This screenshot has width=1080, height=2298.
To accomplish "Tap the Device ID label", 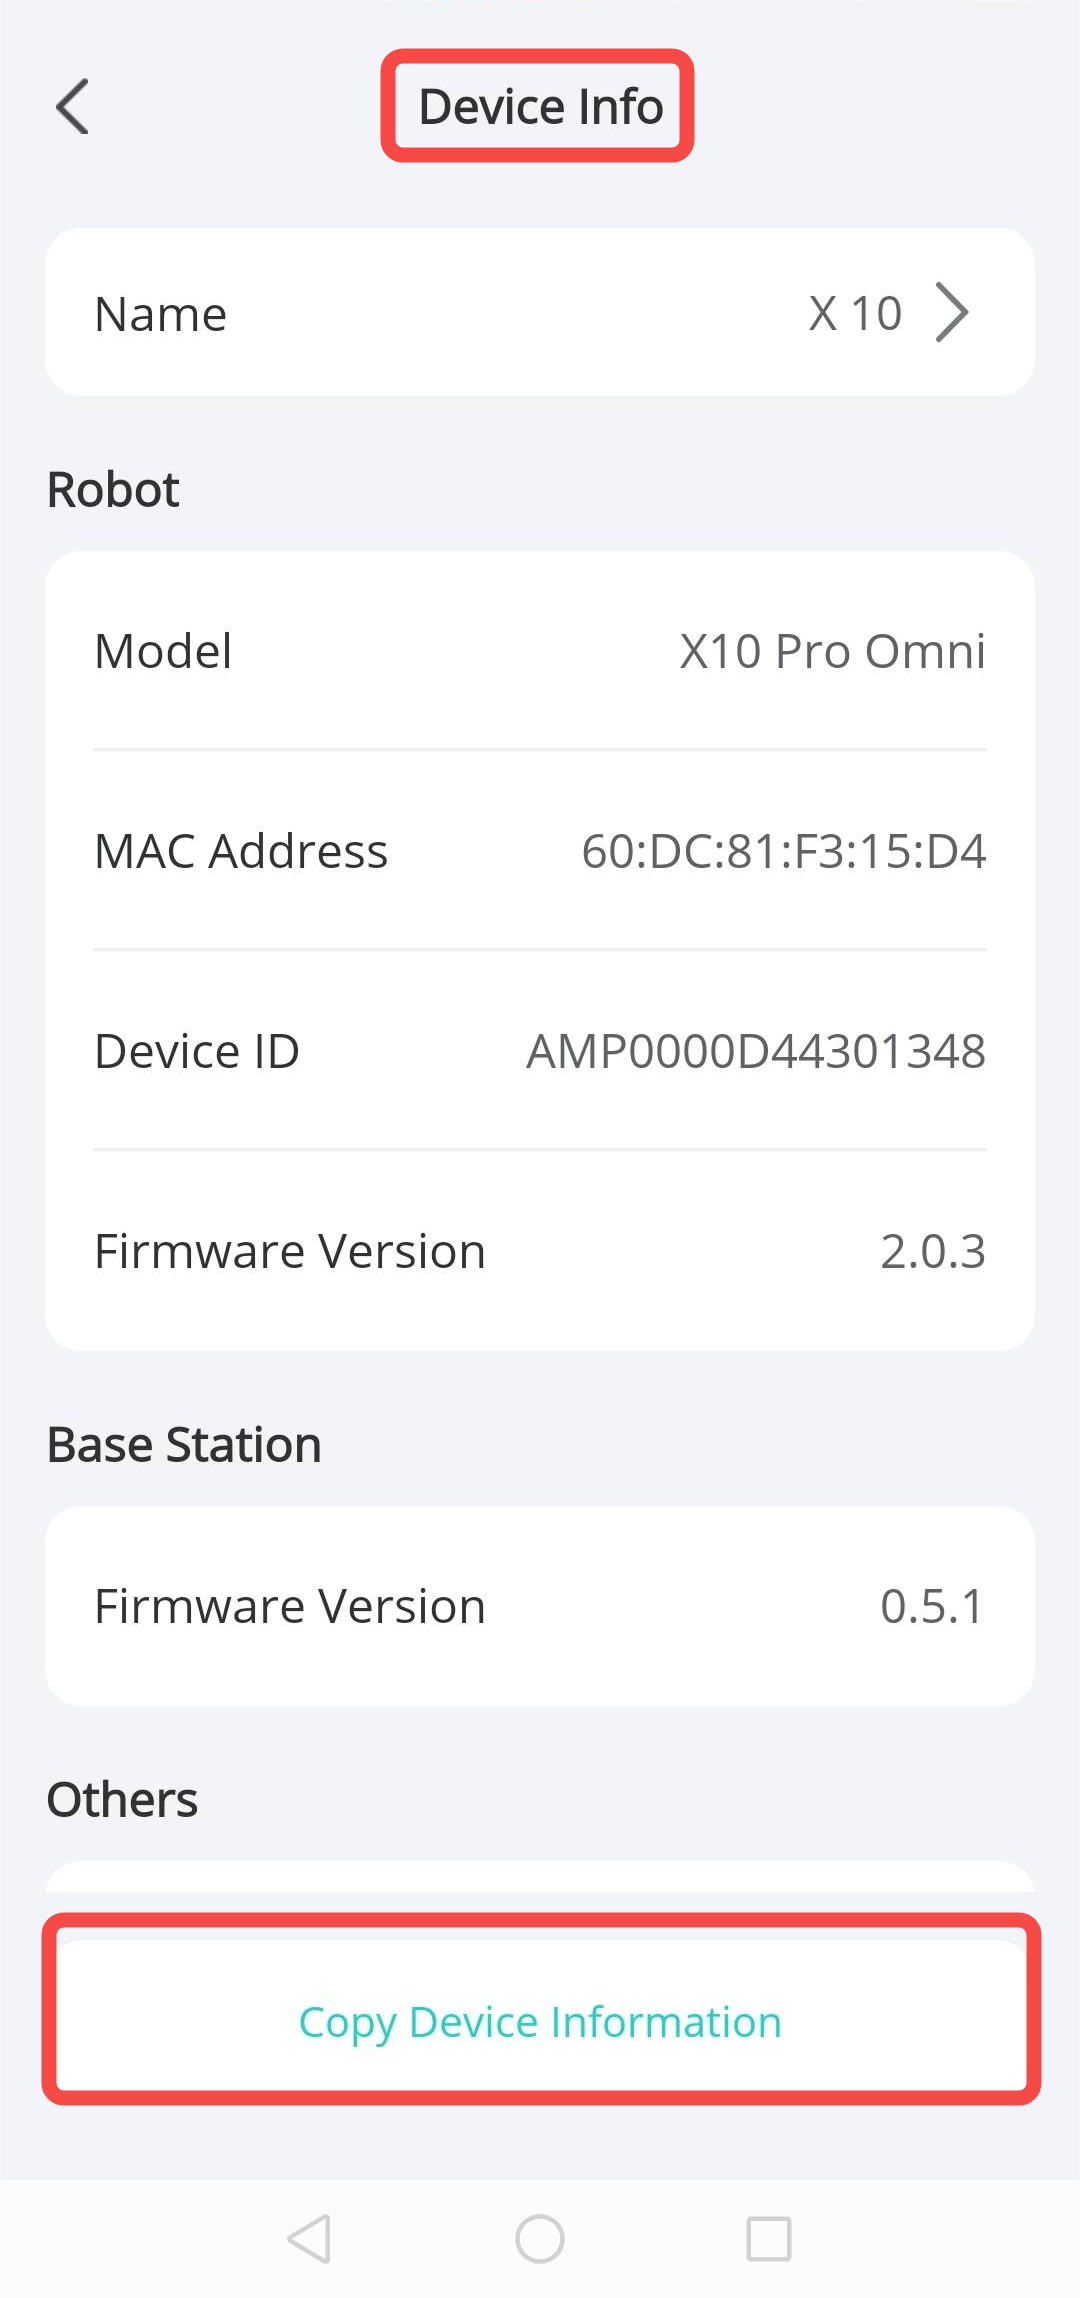I will point(197,1051).
